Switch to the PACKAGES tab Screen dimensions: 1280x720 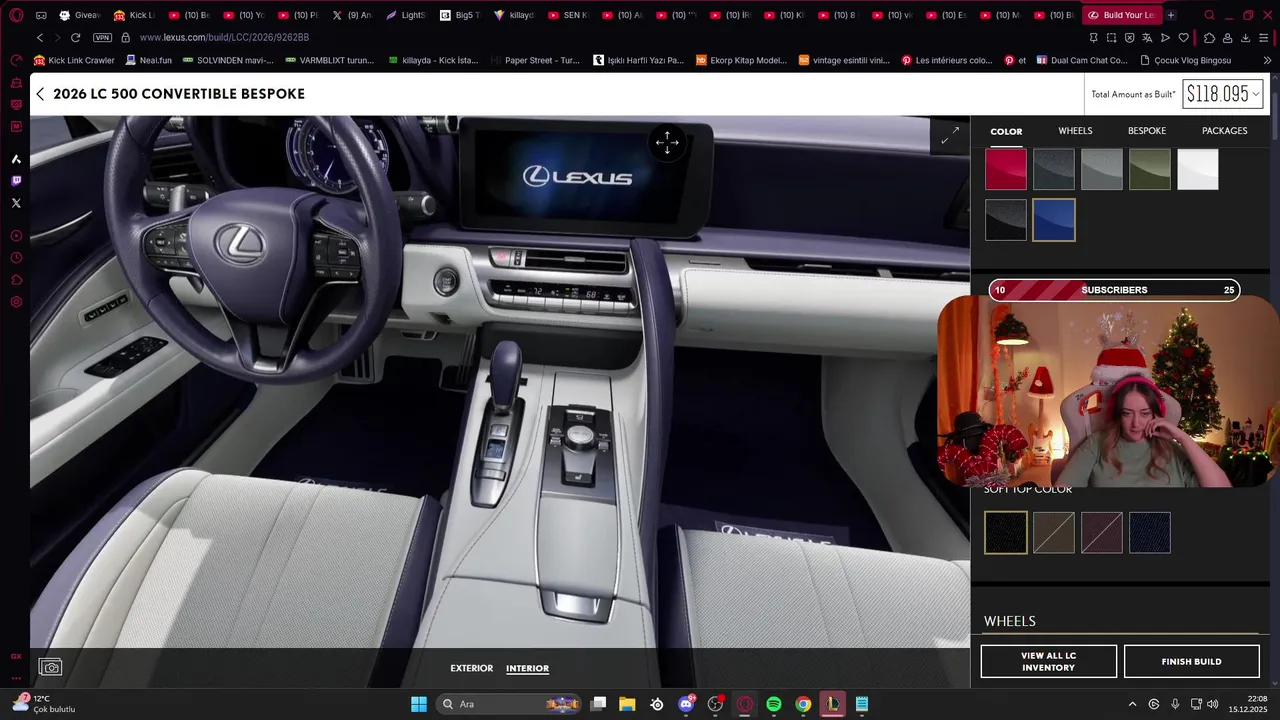coord(1224,131)
